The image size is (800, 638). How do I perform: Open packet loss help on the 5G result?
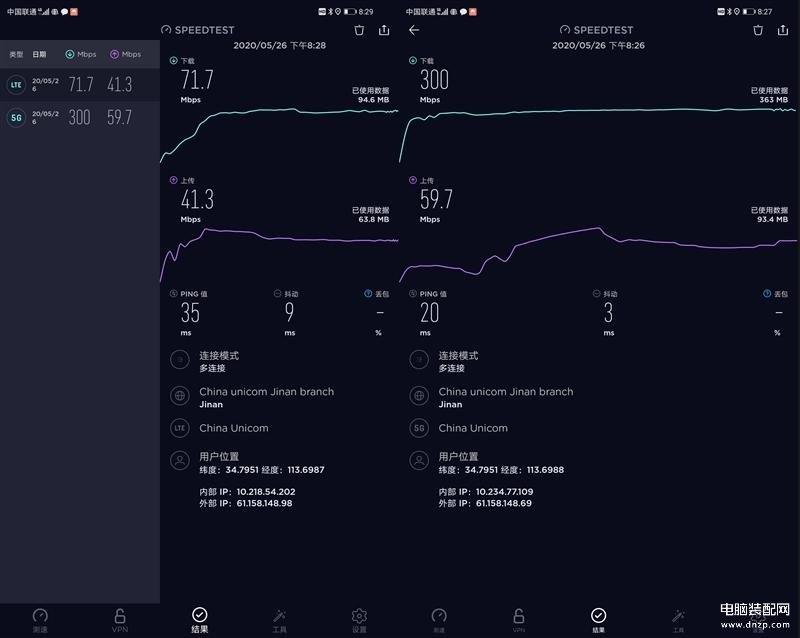point(767,293)
